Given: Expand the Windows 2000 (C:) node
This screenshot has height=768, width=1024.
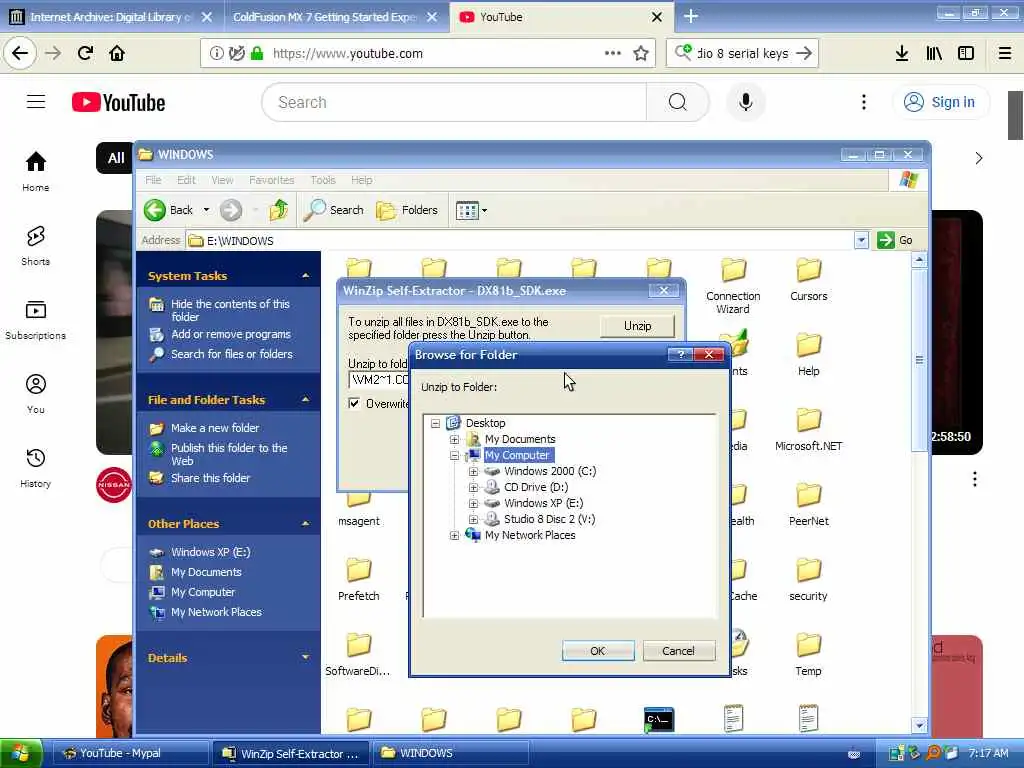Looking at the screenshot, I should pos(473,472).
